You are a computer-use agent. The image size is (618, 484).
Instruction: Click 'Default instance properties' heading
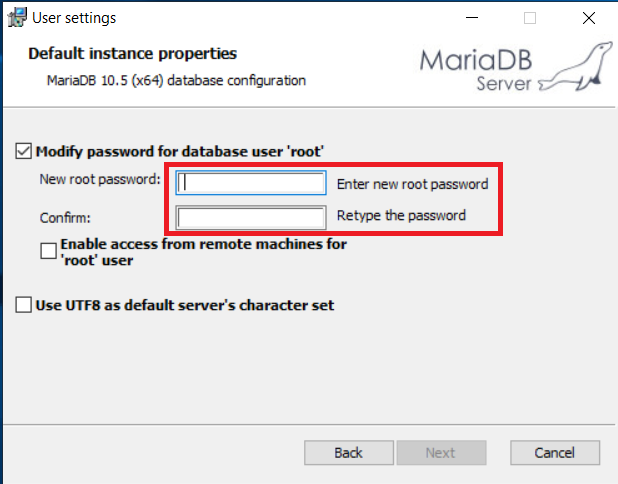132,54
